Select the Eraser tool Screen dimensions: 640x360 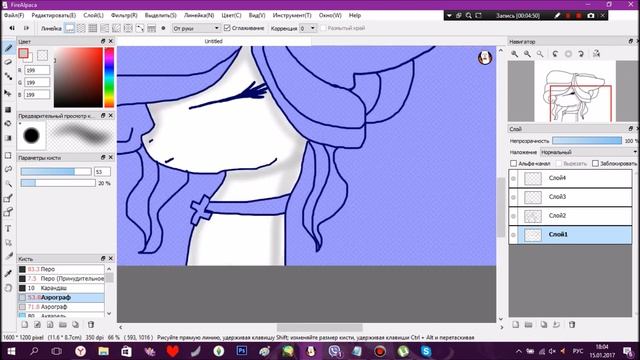point(8,62)
